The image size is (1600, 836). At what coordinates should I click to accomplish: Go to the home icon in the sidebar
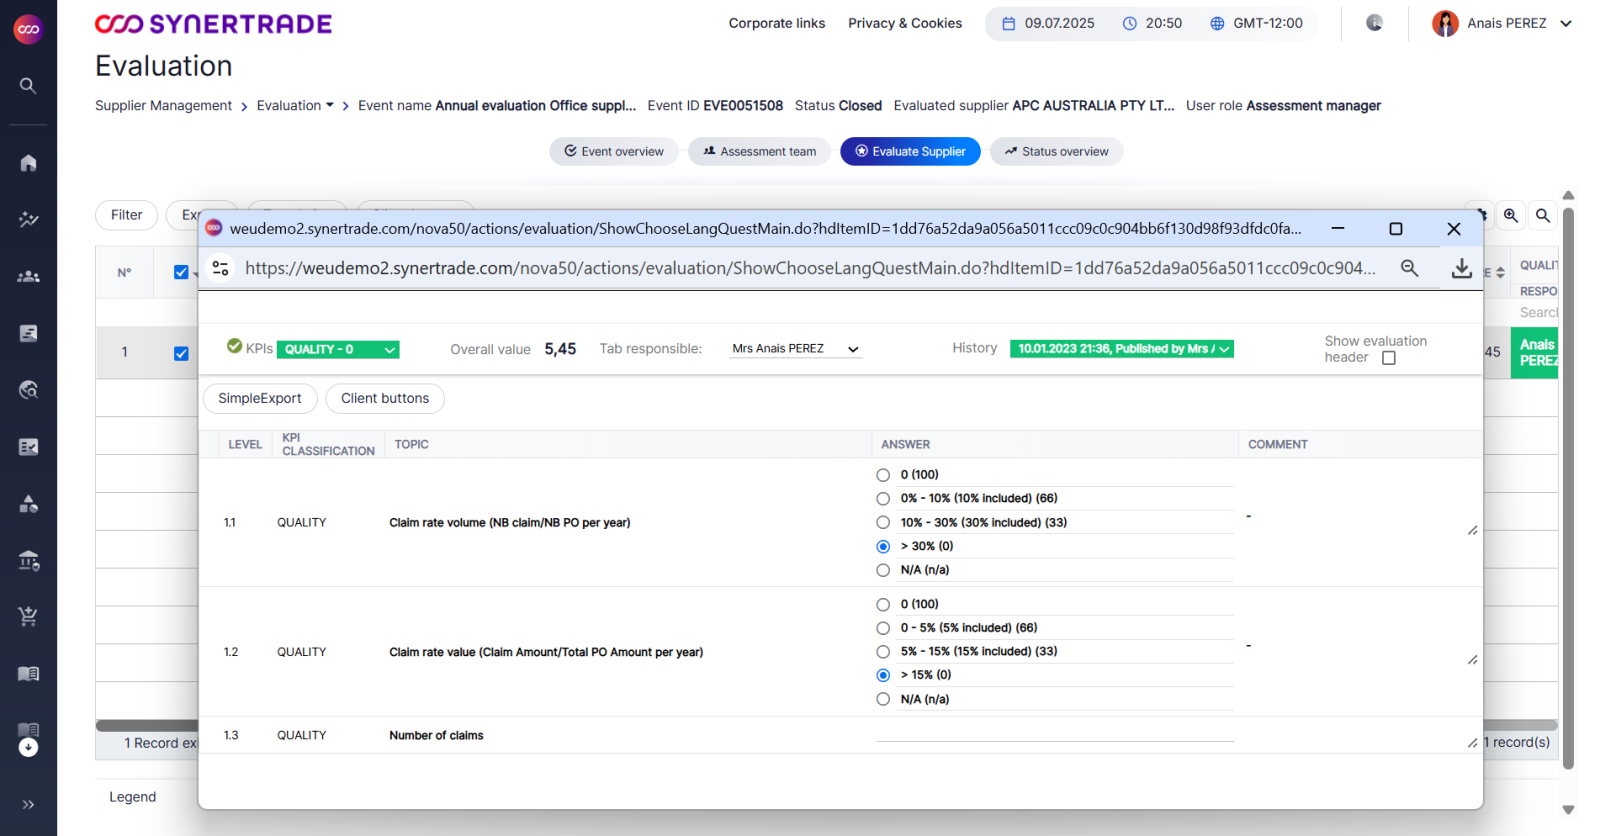pos(28,162)
